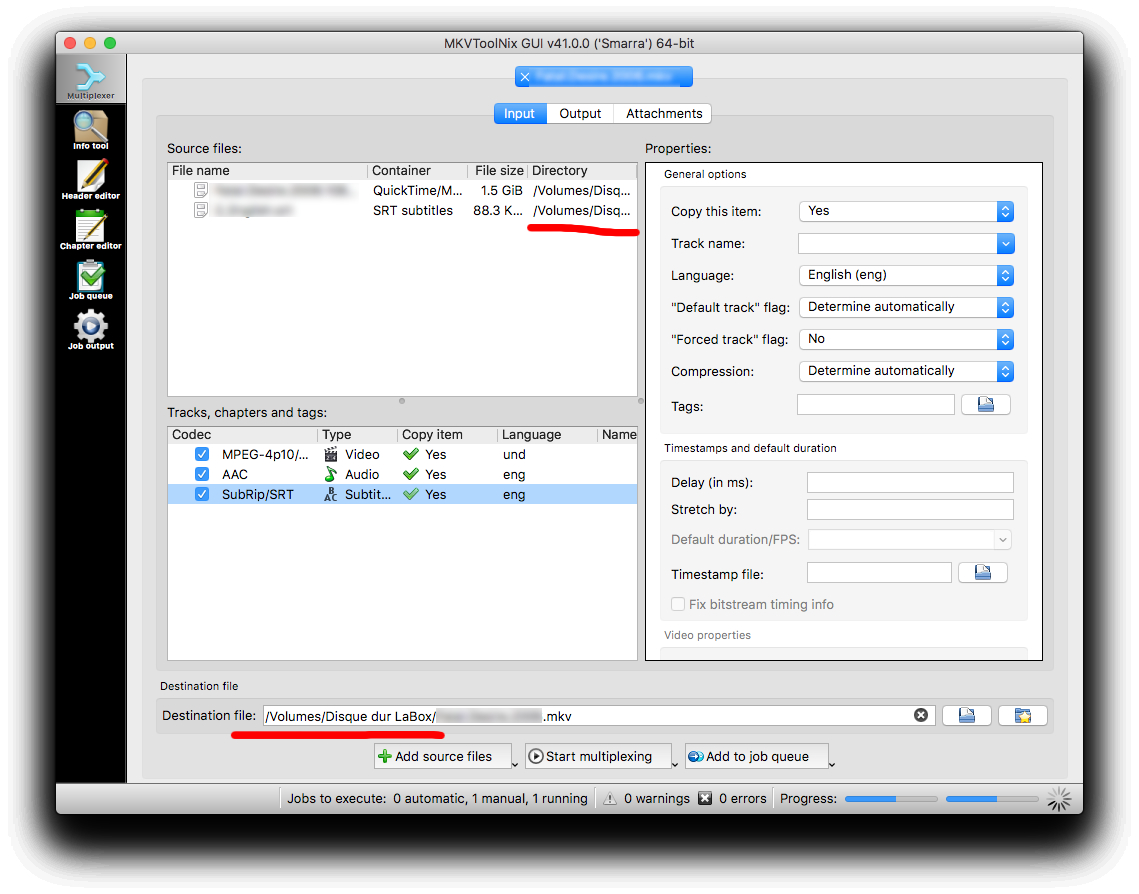Expand the "Default track" flag dropdown
Image resolution: width=1139 pixels, height=894 pixels.
(x=906, y=307)
